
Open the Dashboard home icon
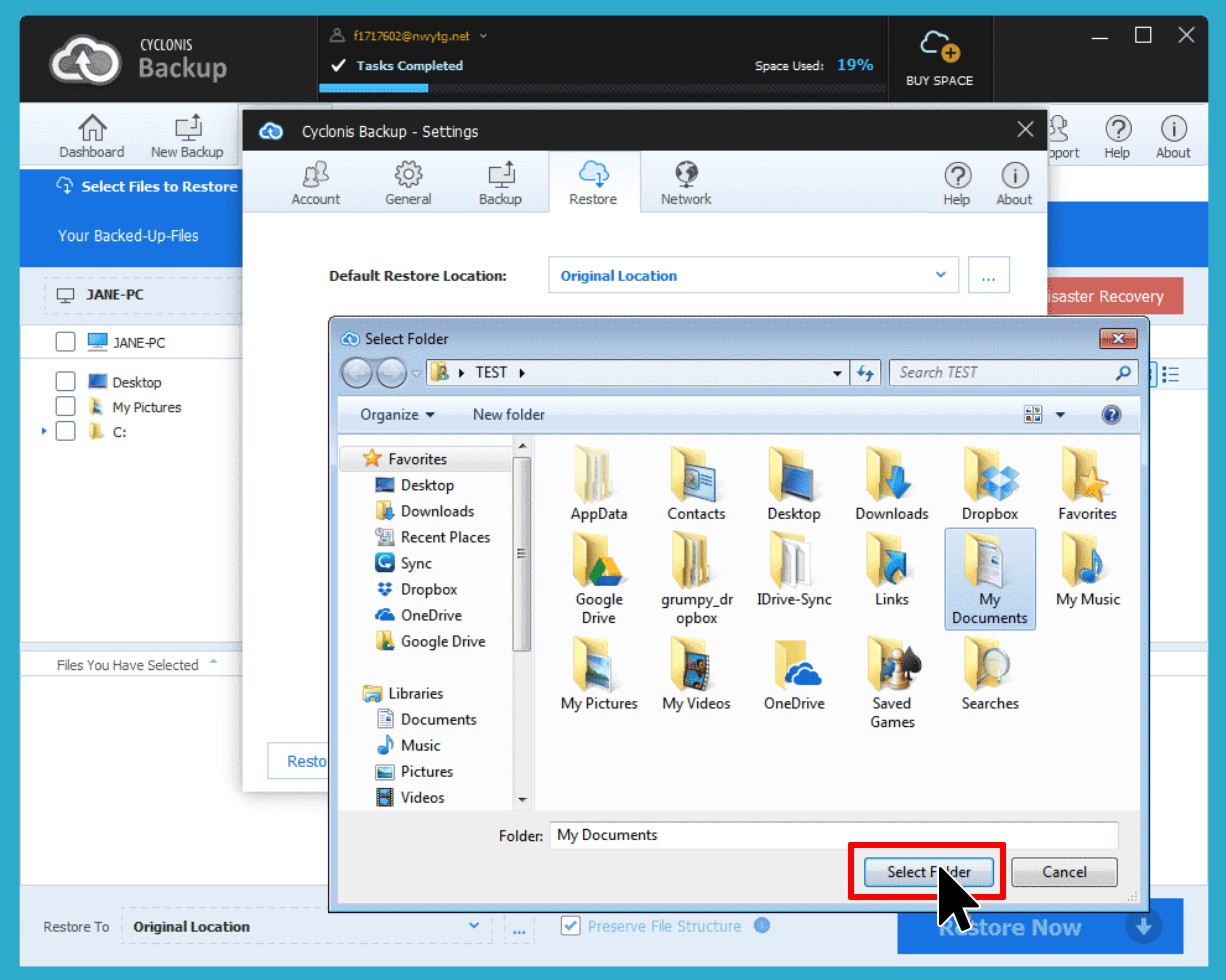92,128
